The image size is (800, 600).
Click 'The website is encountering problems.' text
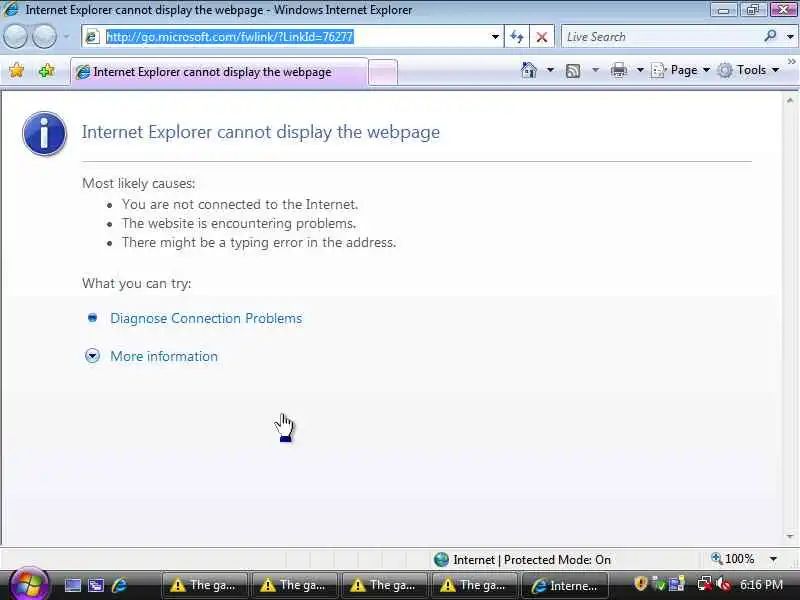click(x=239, y=223)
